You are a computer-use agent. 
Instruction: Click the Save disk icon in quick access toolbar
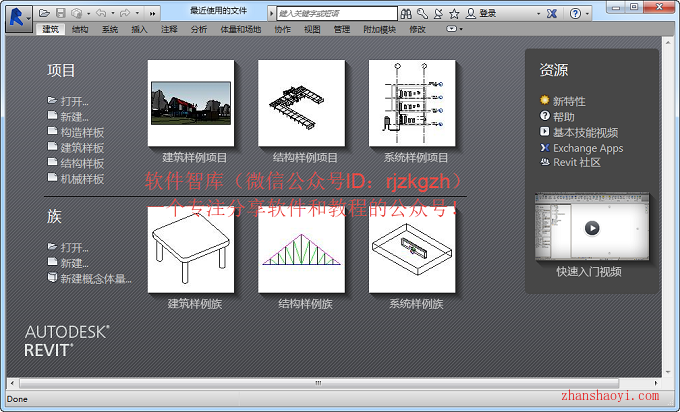(61, 13)
